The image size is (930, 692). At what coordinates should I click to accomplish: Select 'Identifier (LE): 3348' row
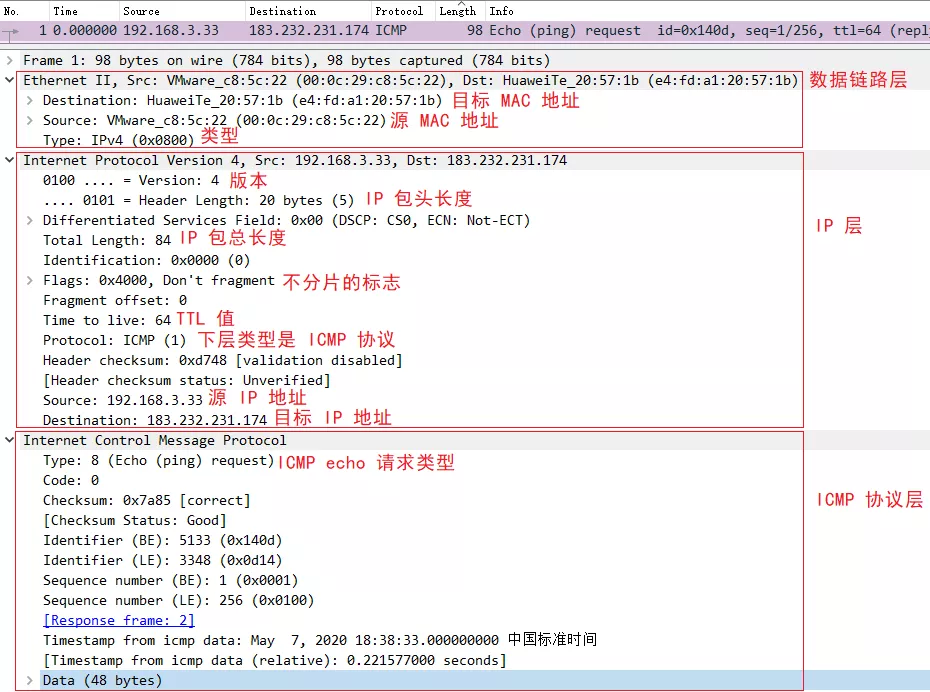pyautogui.click(x=163, y=560)
